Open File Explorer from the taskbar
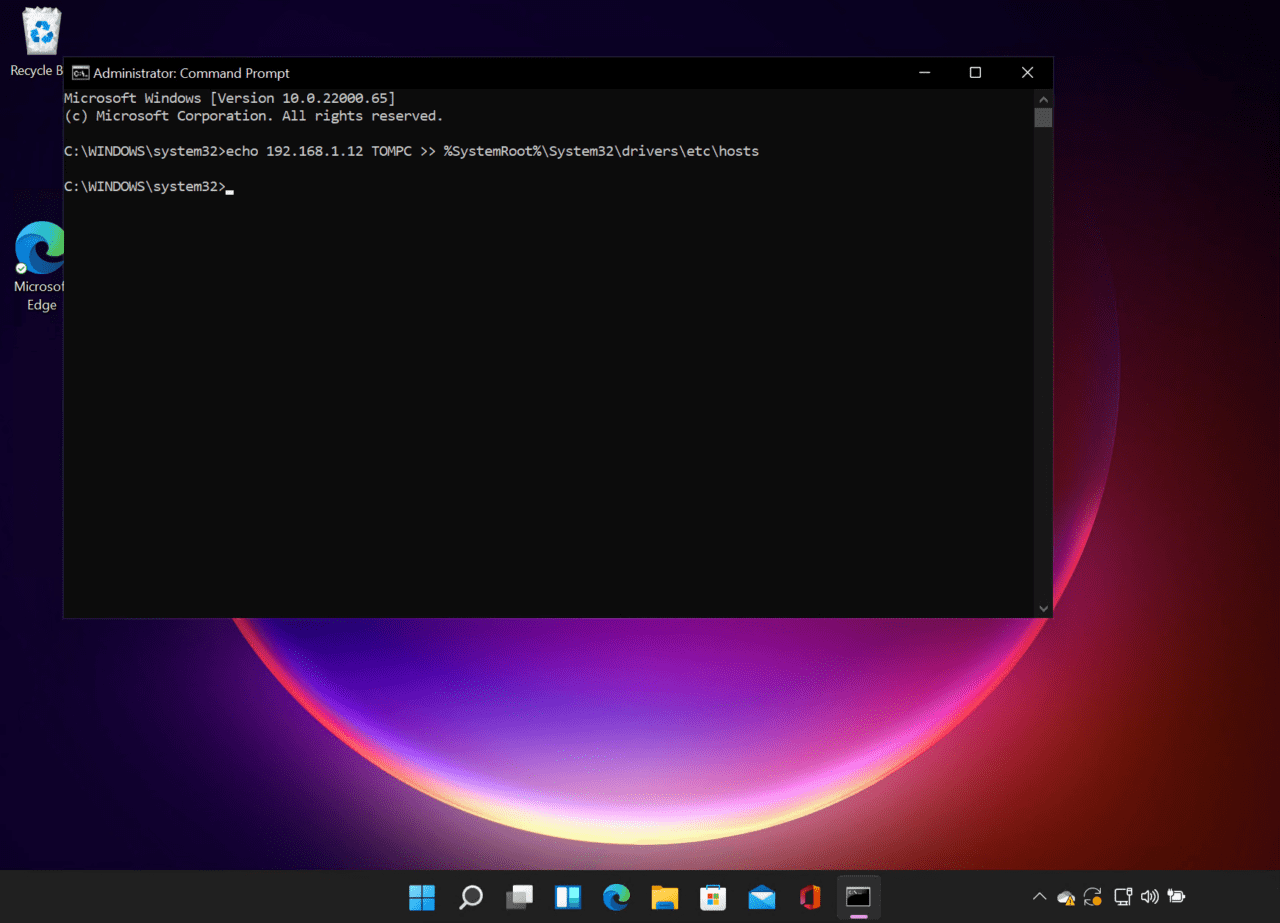Viewport: 1280px width, 923px height. point(665,897)
